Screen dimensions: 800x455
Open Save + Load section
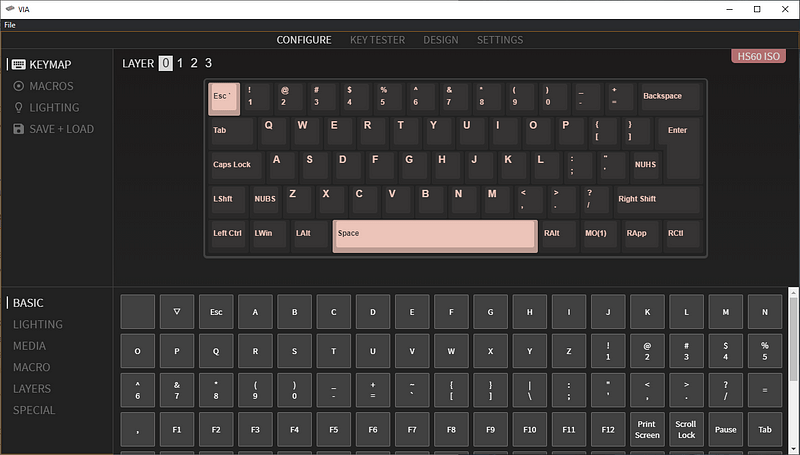tap(60, 129)
